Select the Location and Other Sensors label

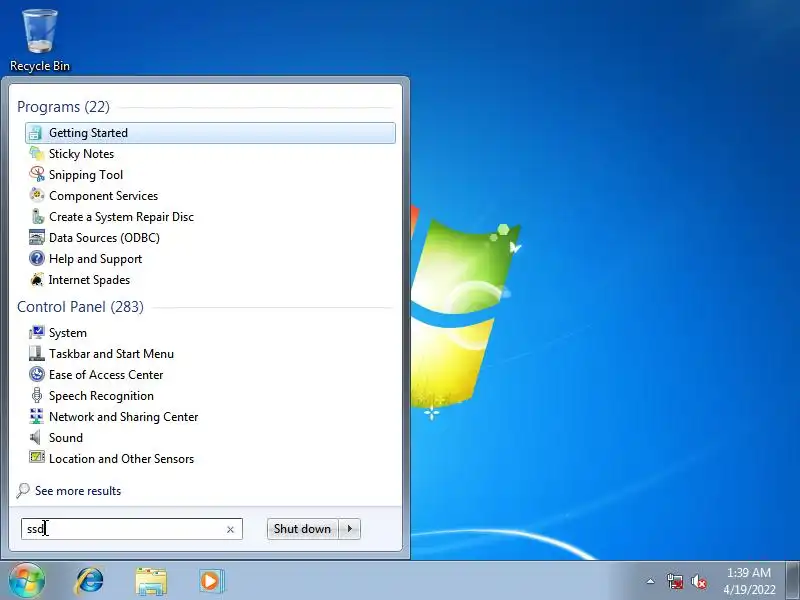pos(121,458)
